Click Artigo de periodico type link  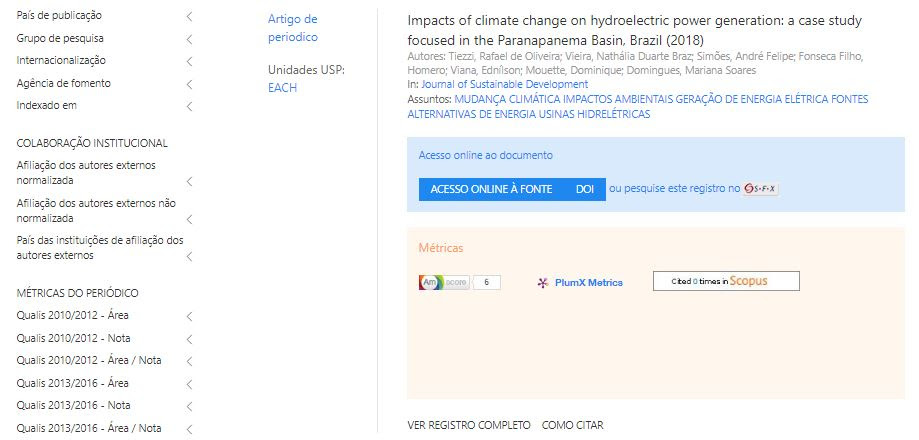tap(293, 28)
